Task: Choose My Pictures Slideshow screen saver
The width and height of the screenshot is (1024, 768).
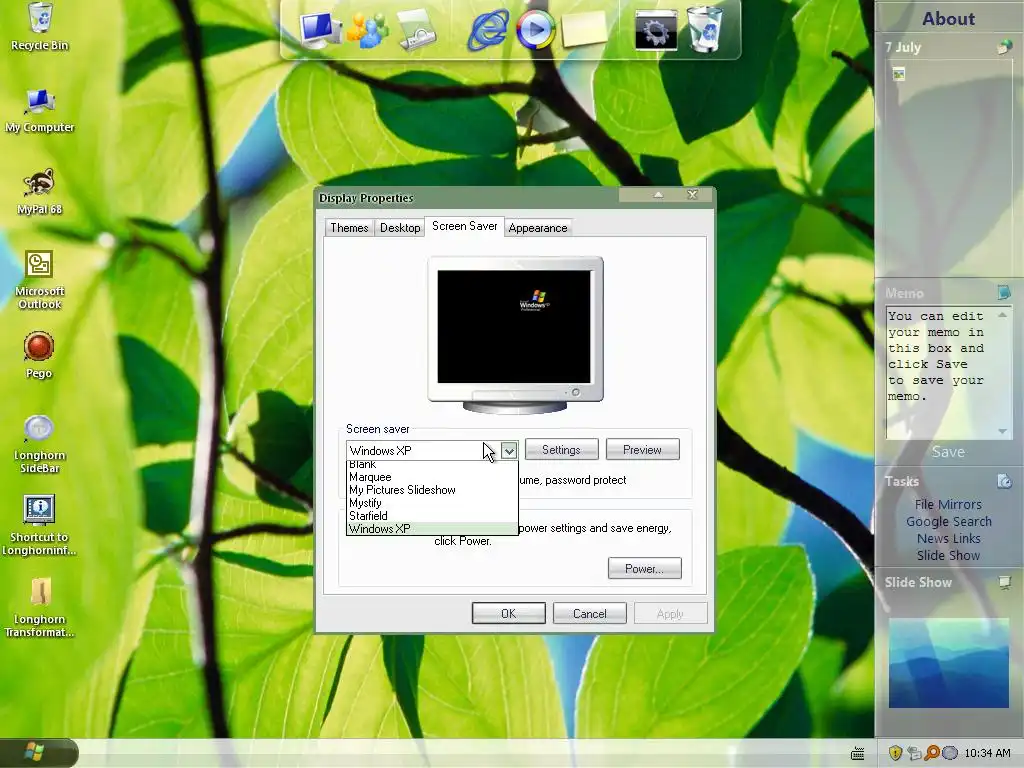Action: [x=432, y=490]
